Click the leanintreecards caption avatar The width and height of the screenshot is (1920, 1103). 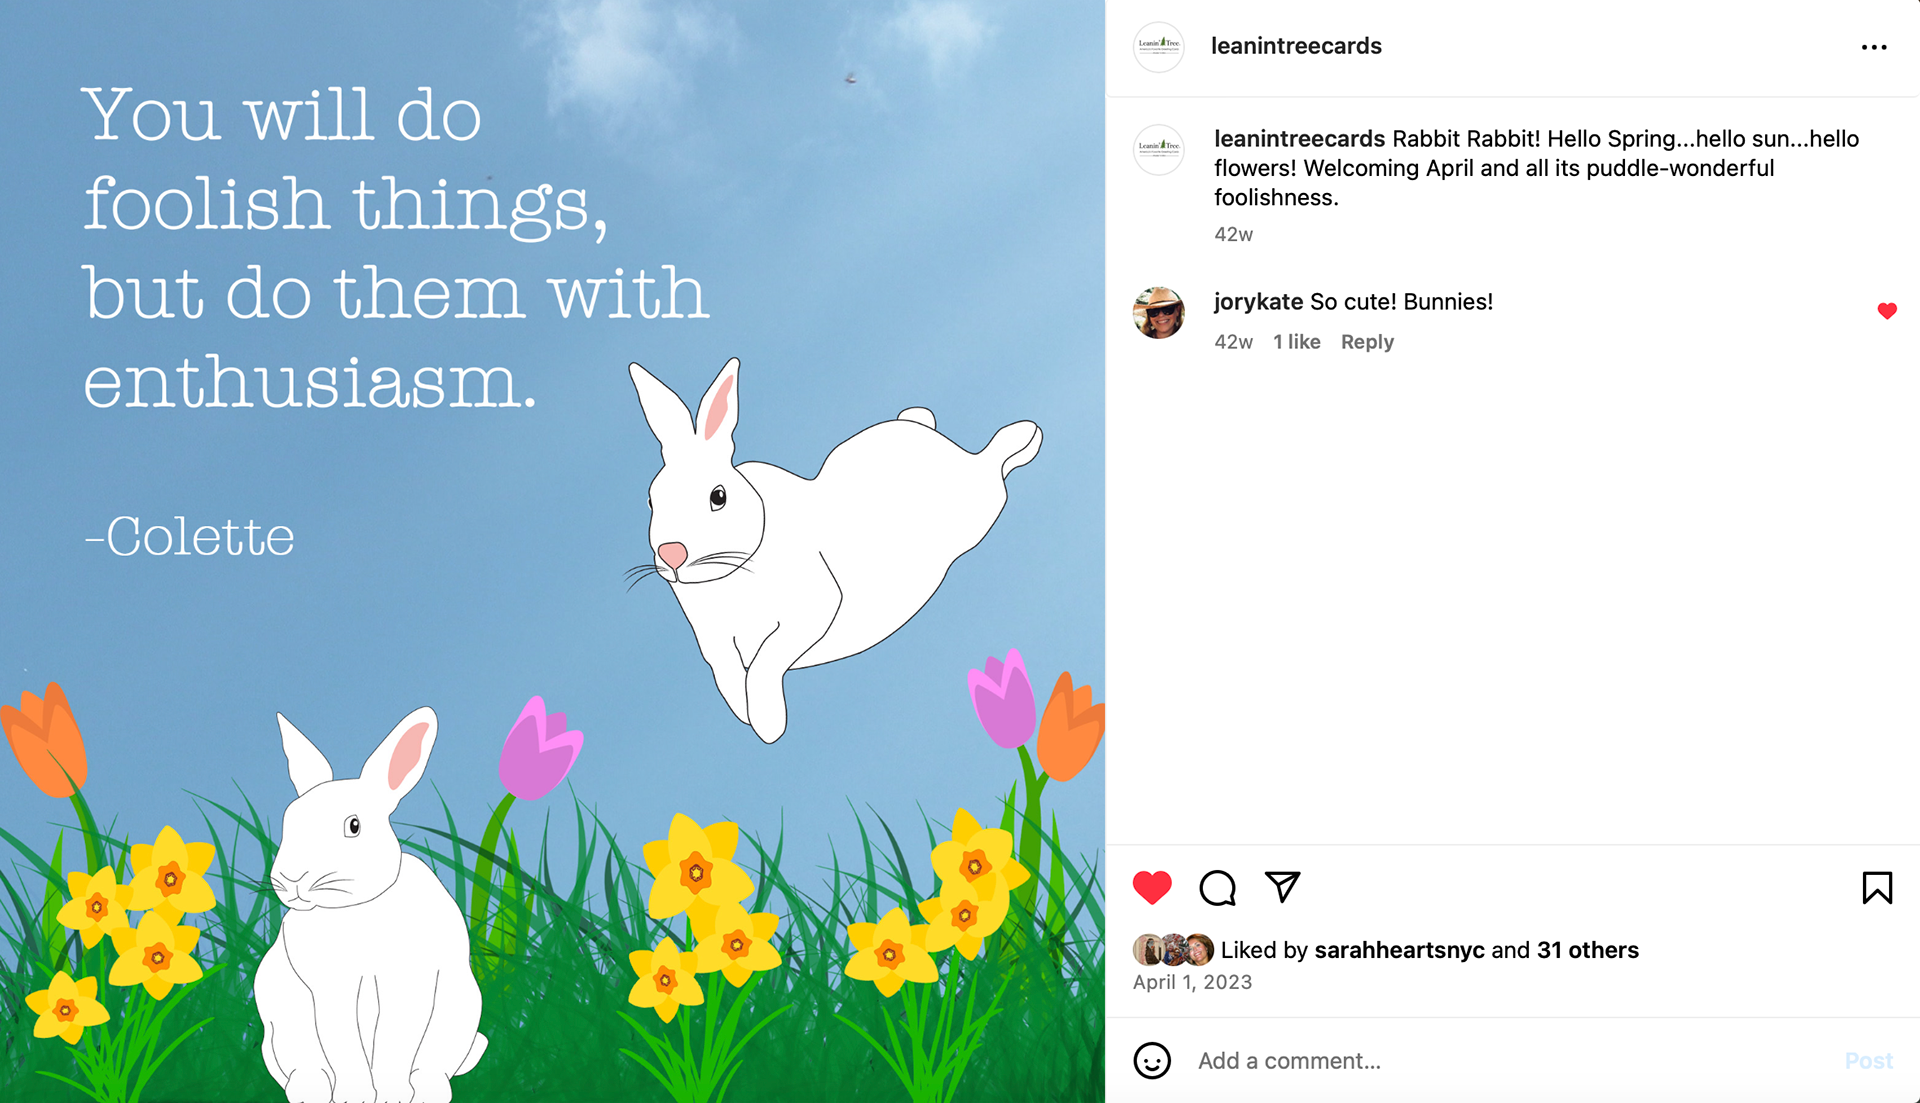pyautogui.click(x=1159, y=149)
